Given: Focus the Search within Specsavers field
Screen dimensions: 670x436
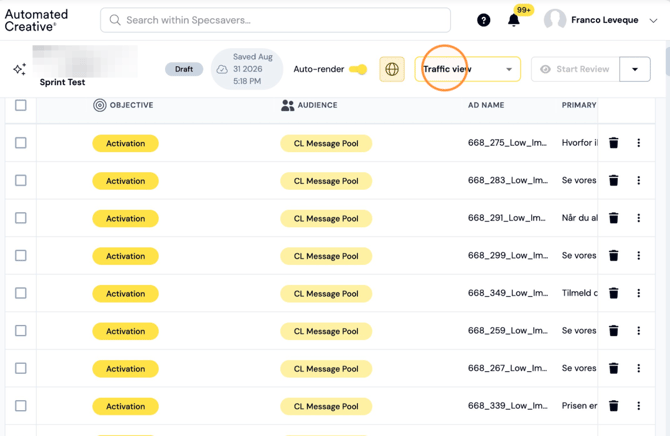Looking at the screenshot, I should point(275,20).
